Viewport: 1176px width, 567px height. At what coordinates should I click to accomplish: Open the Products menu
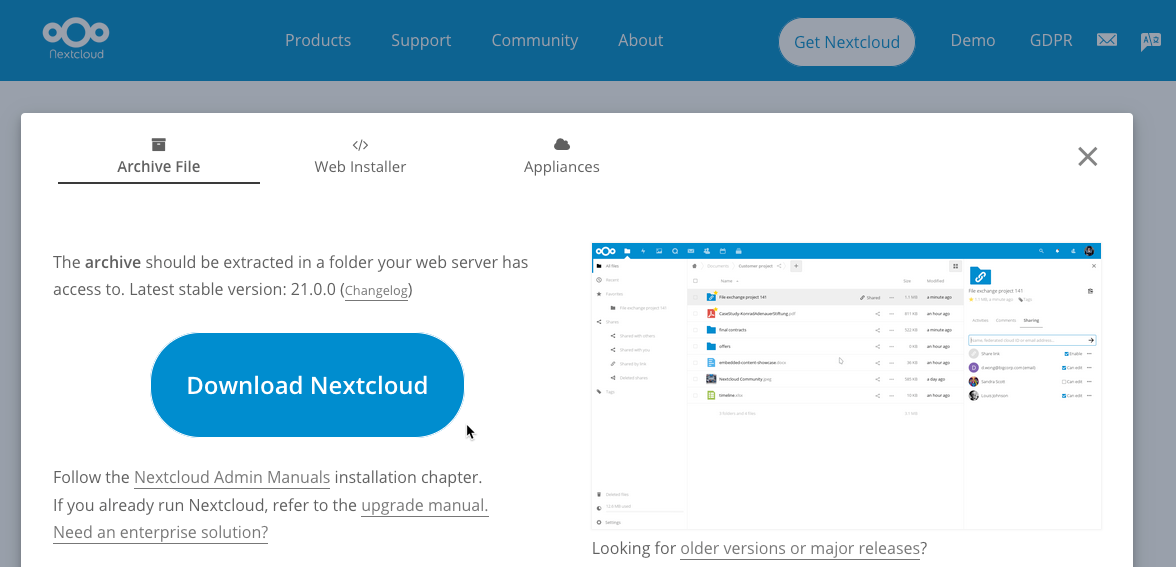point(318,40)
